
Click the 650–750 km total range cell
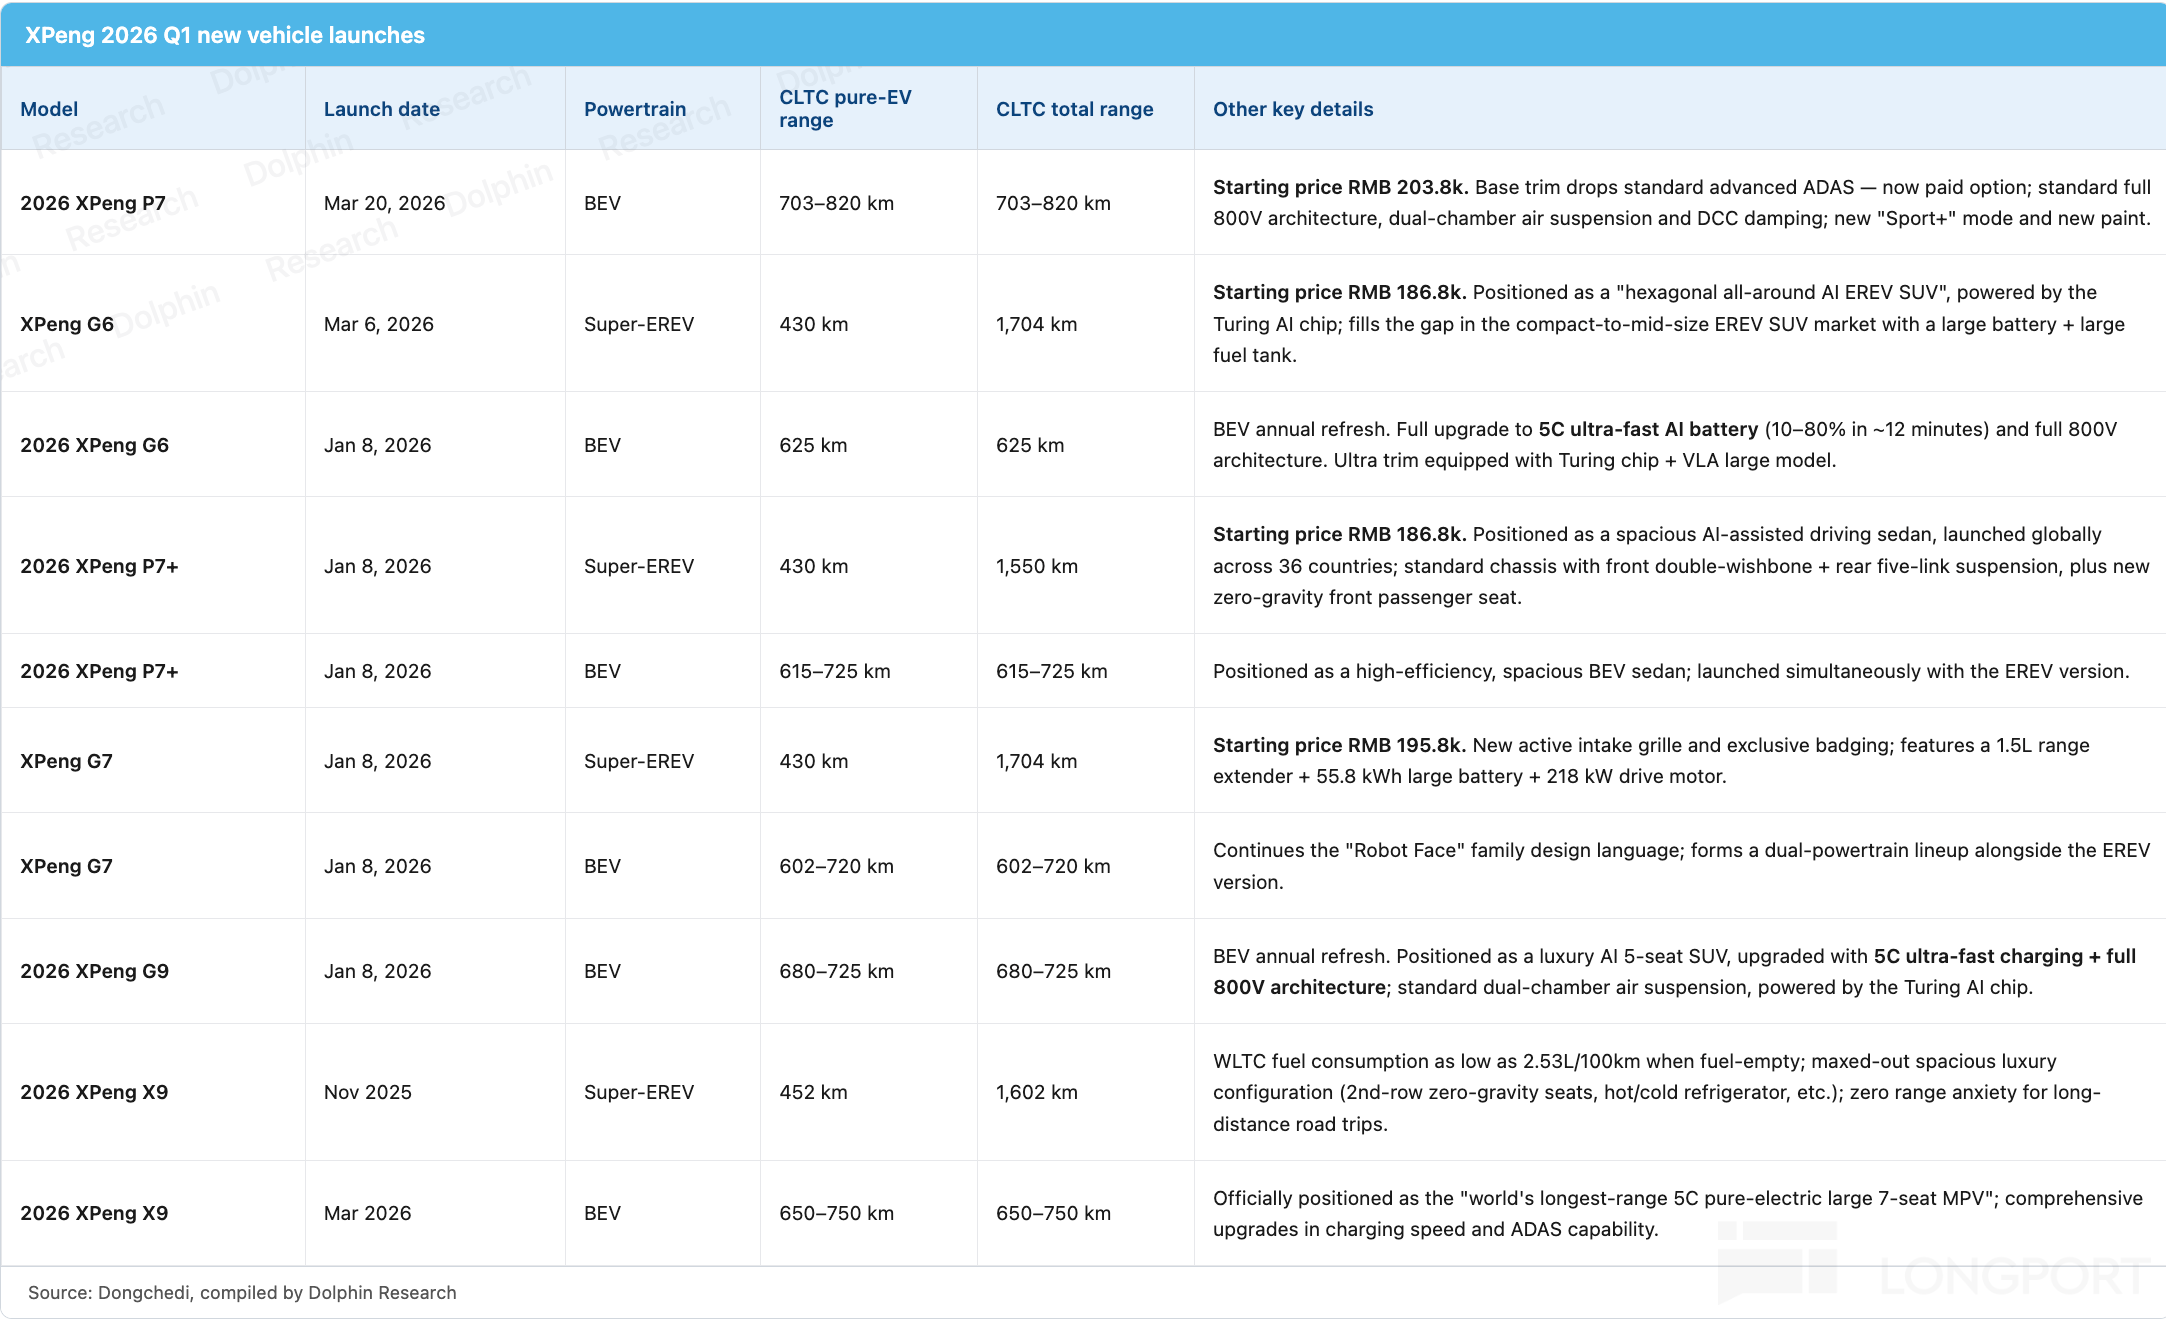click(x=1053, y=1213)
